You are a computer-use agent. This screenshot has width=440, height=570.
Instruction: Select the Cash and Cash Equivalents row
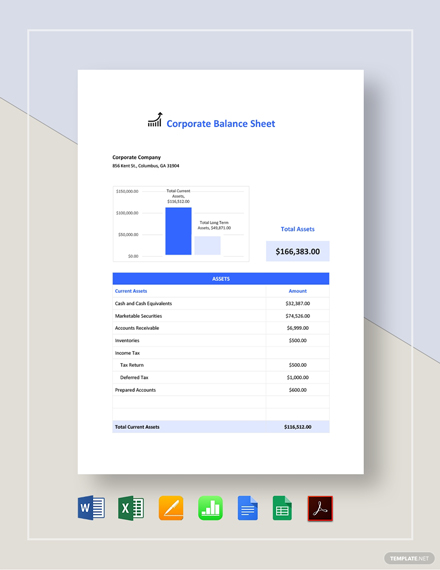tap(221, 303)
